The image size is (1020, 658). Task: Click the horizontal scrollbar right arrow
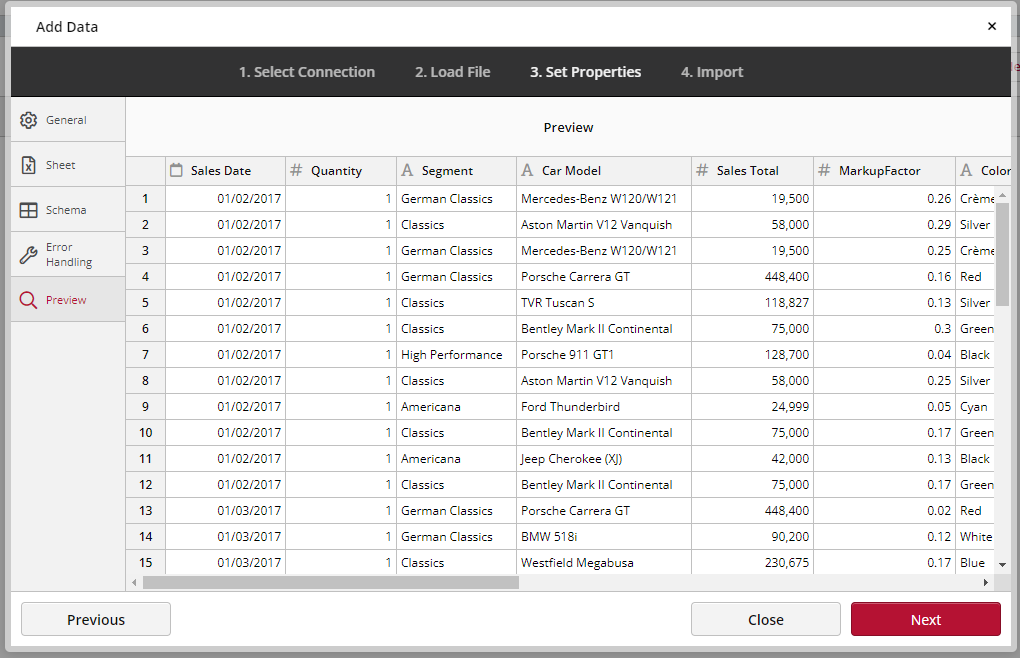(986, 583)
